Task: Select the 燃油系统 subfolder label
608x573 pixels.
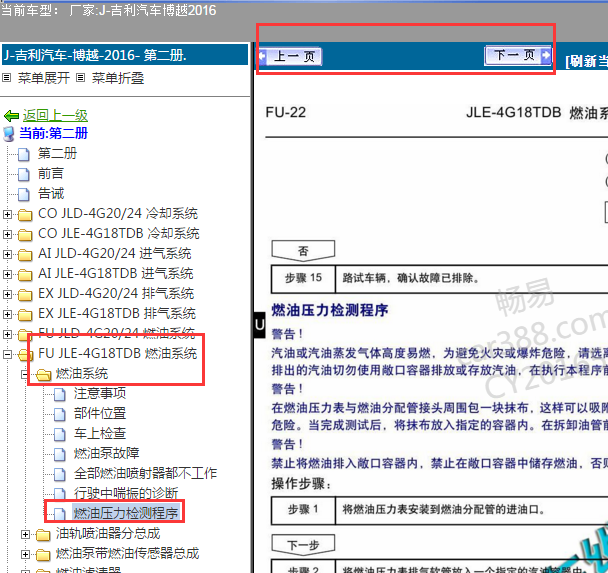Action: pos(82,374)
